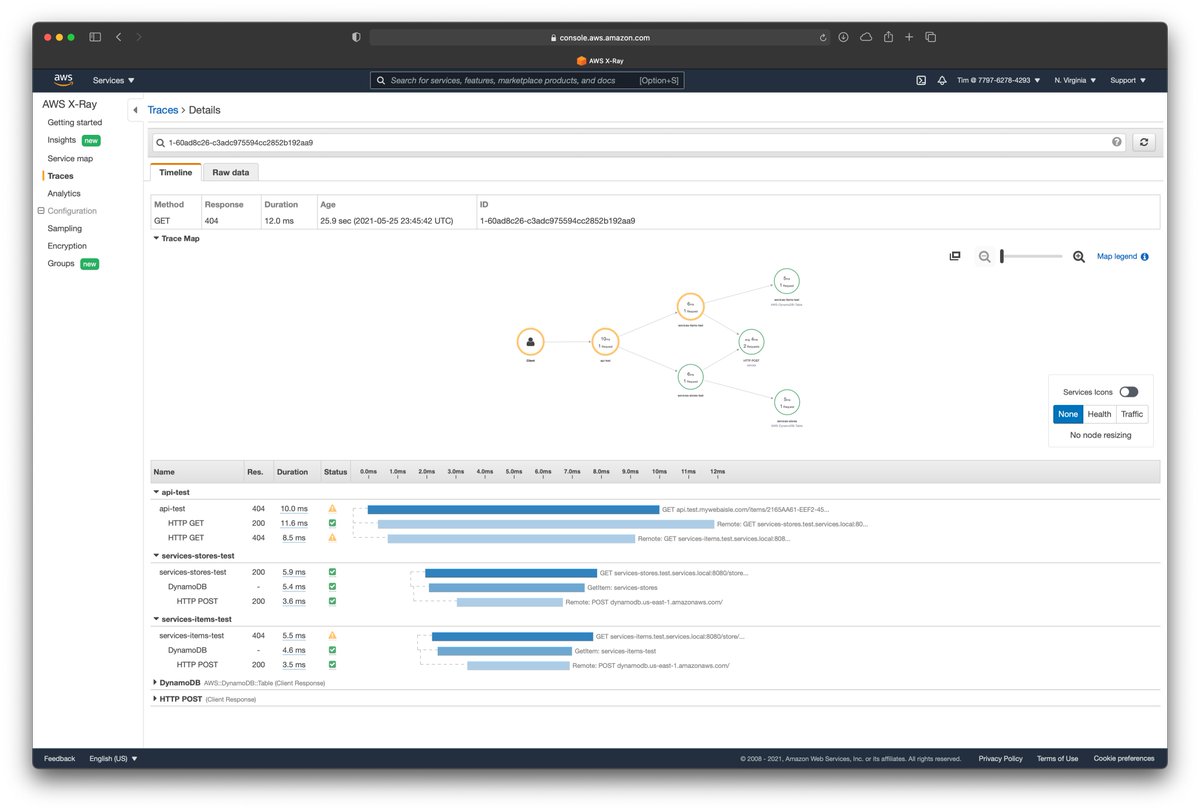Click the AWS logo home icon

(x=63, y=80)
